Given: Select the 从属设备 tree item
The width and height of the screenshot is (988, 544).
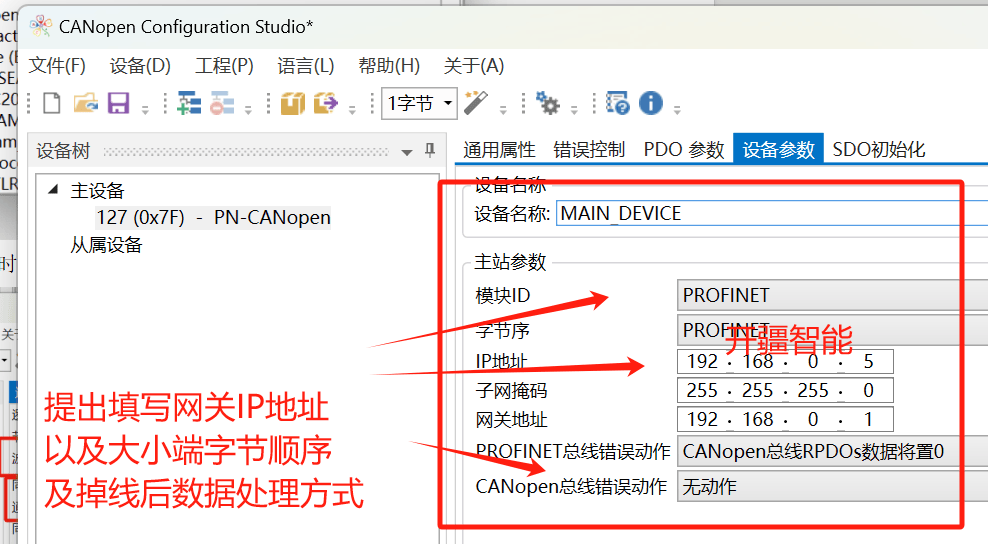Looking at the screenshot, I should (106, 245).
